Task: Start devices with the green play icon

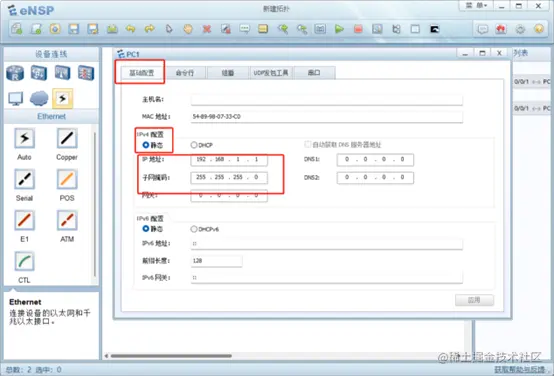Action: click(339, 29)
